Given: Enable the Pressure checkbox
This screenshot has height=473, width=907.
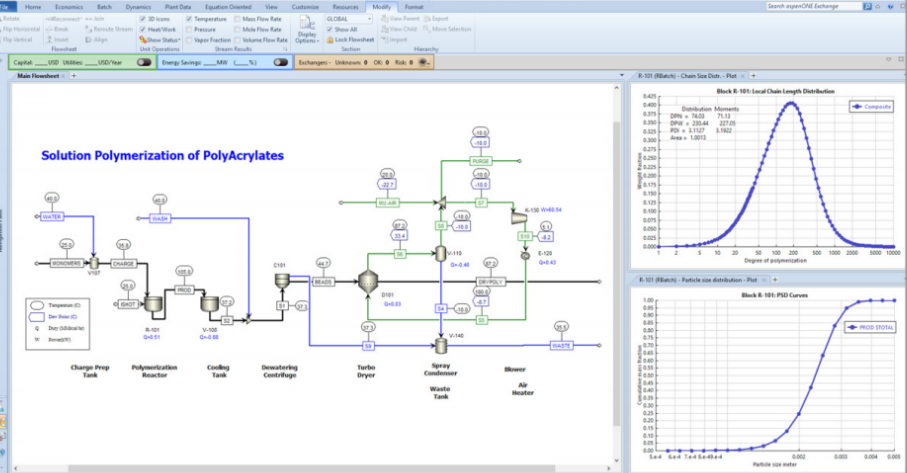Looking at the screenshot, I should 189,29.
